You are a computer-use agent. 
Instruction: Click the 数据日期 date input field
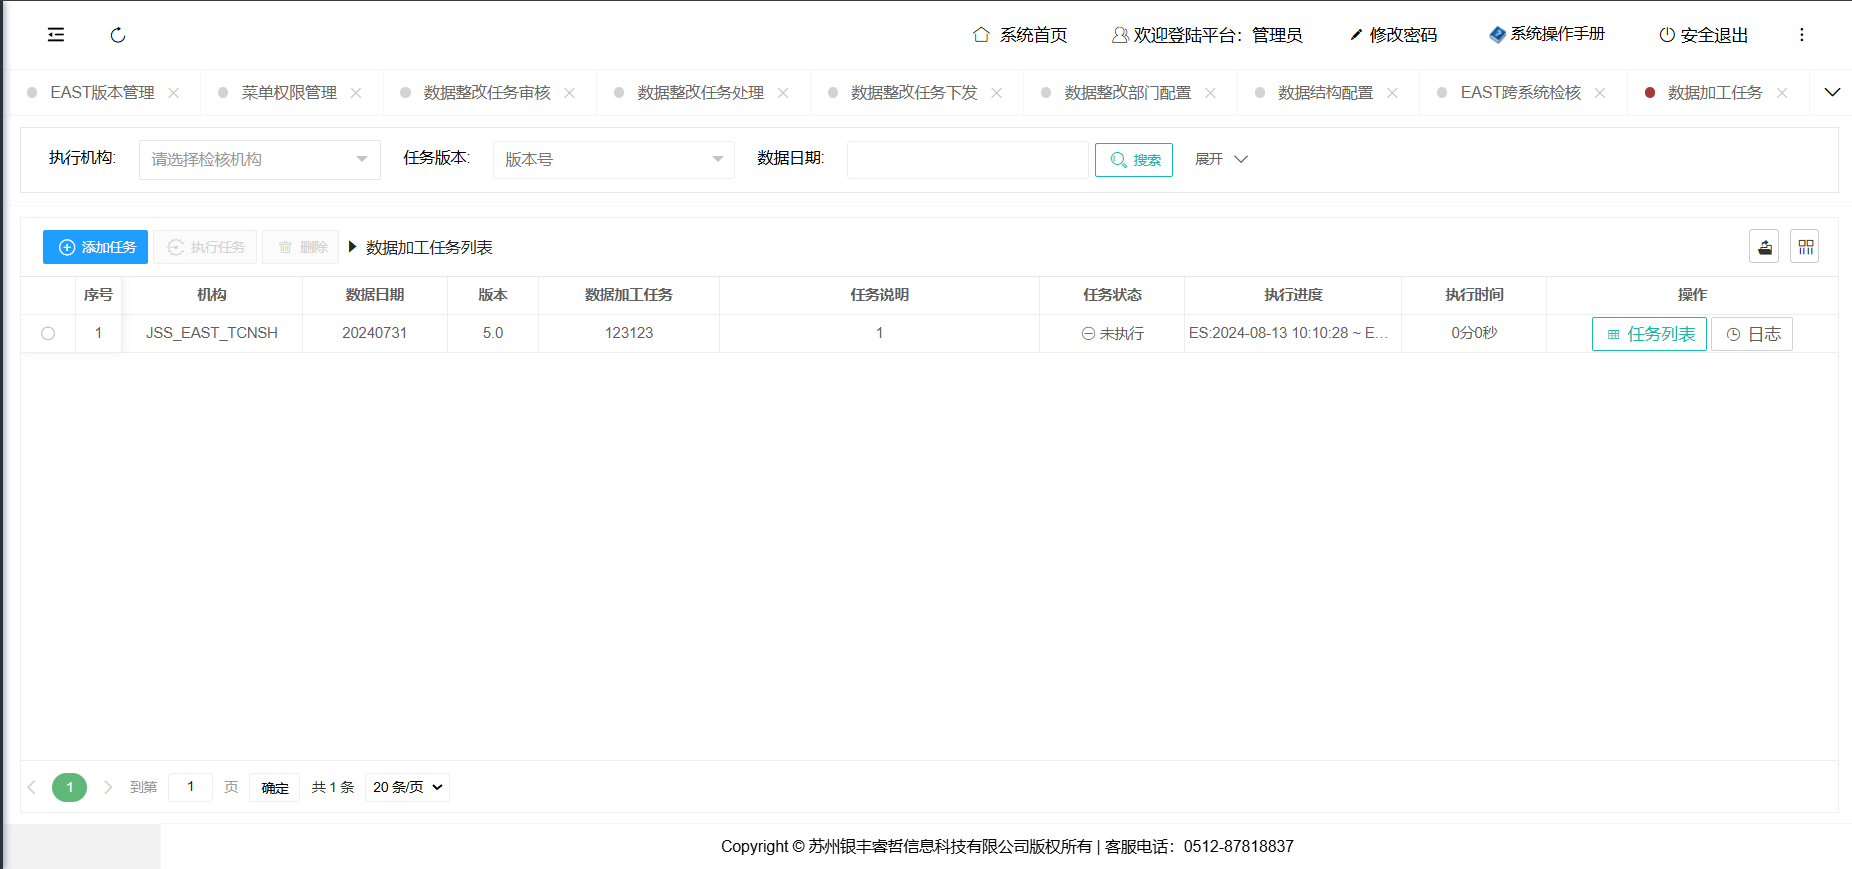point(967,160)
